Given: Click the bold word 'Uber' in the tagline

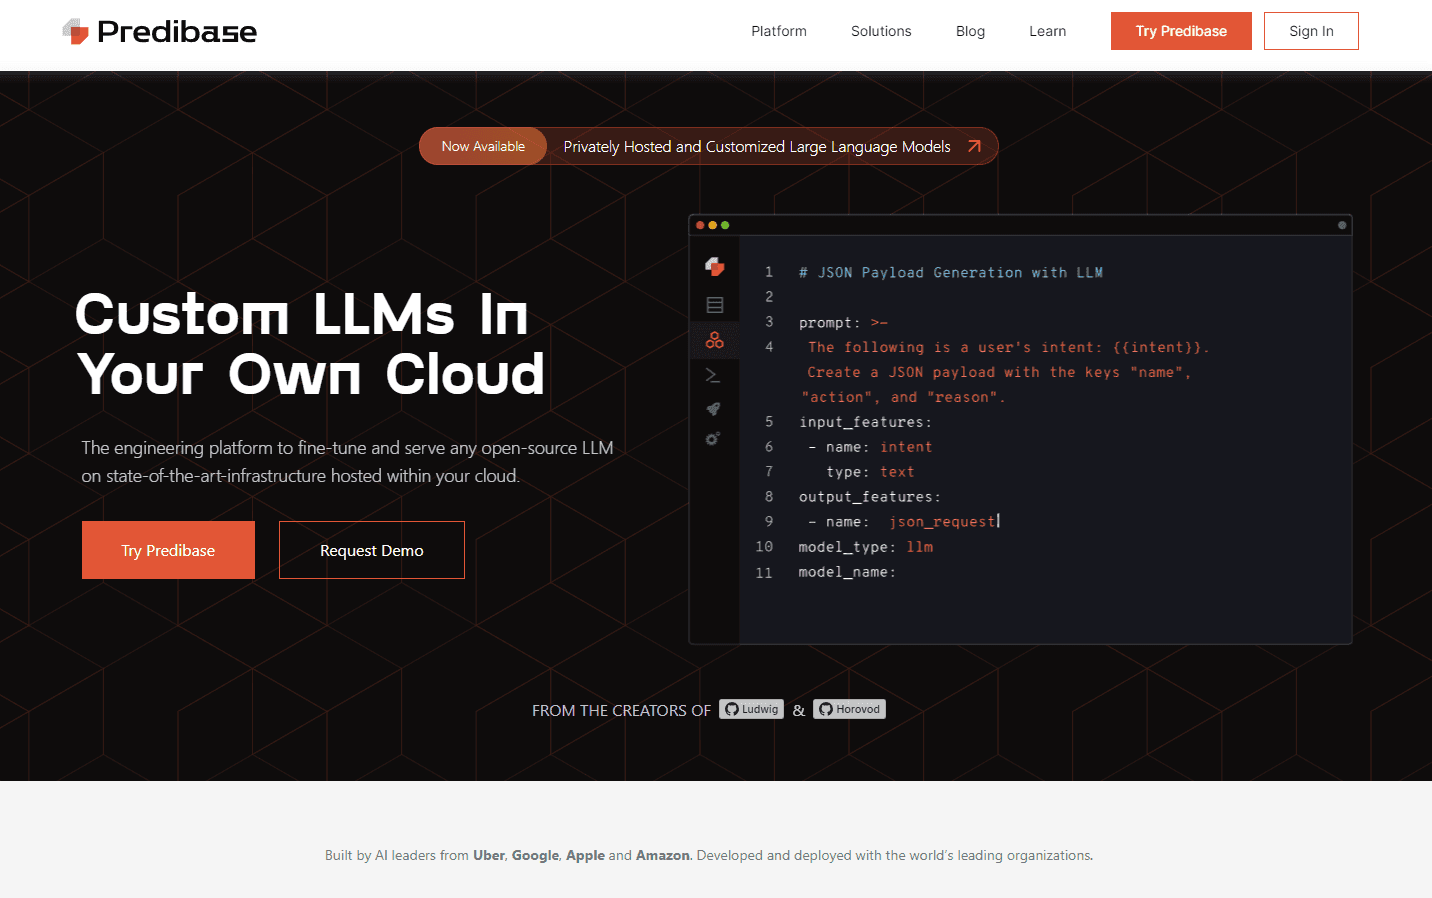Looking at the screenshot, I should pos(489,855).
